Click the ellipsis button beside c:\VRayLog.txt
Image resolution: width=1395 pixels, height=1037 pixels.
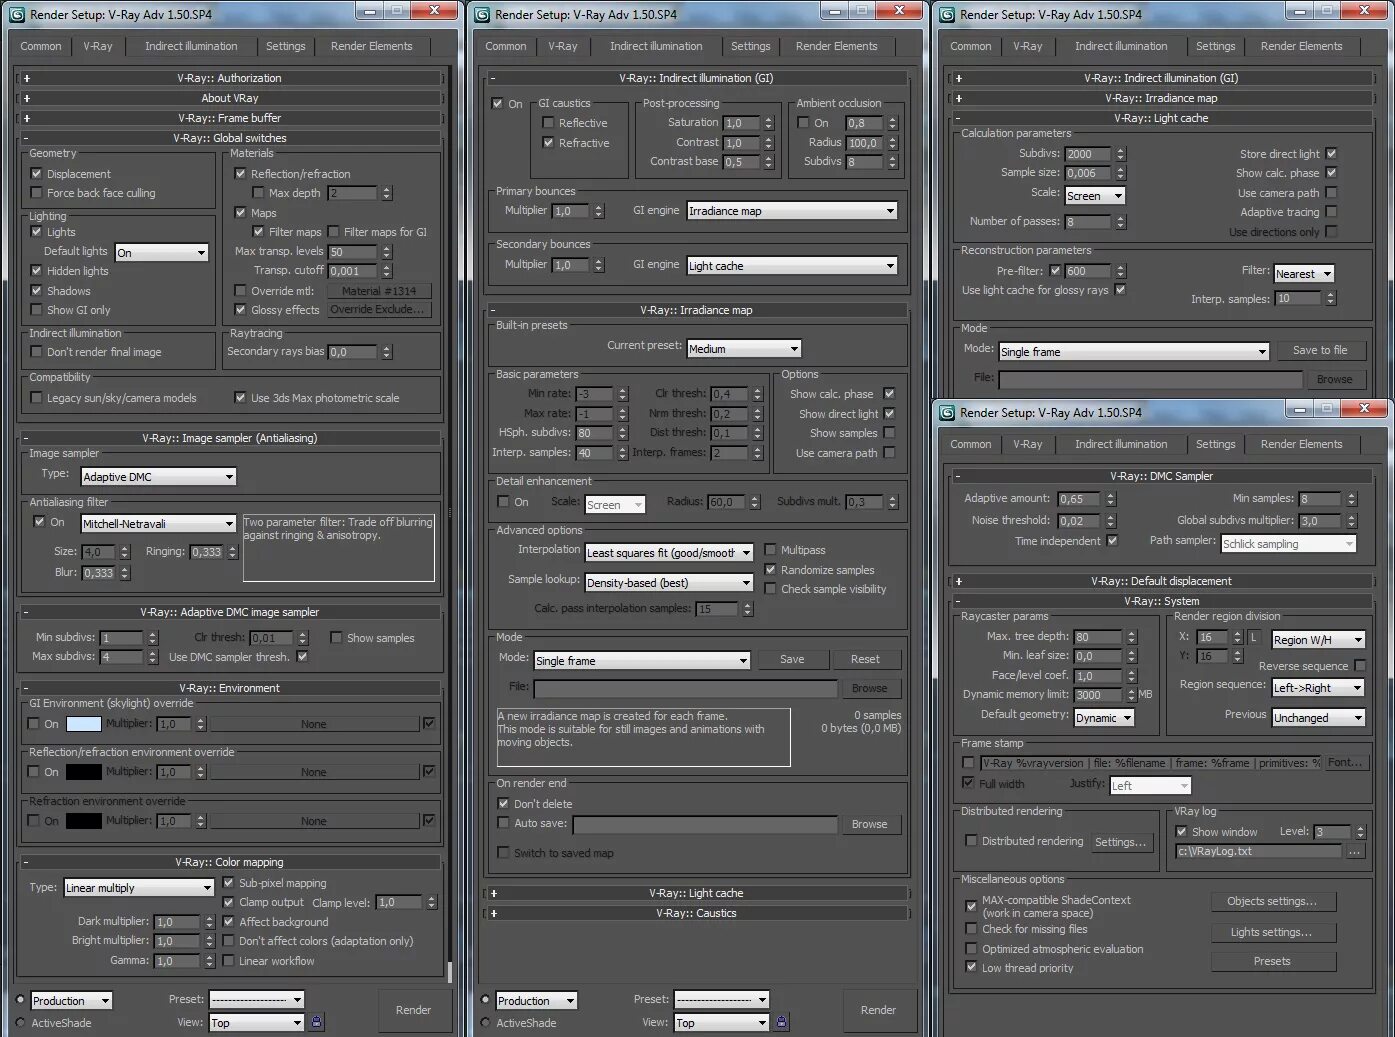tap(1354, 852)
